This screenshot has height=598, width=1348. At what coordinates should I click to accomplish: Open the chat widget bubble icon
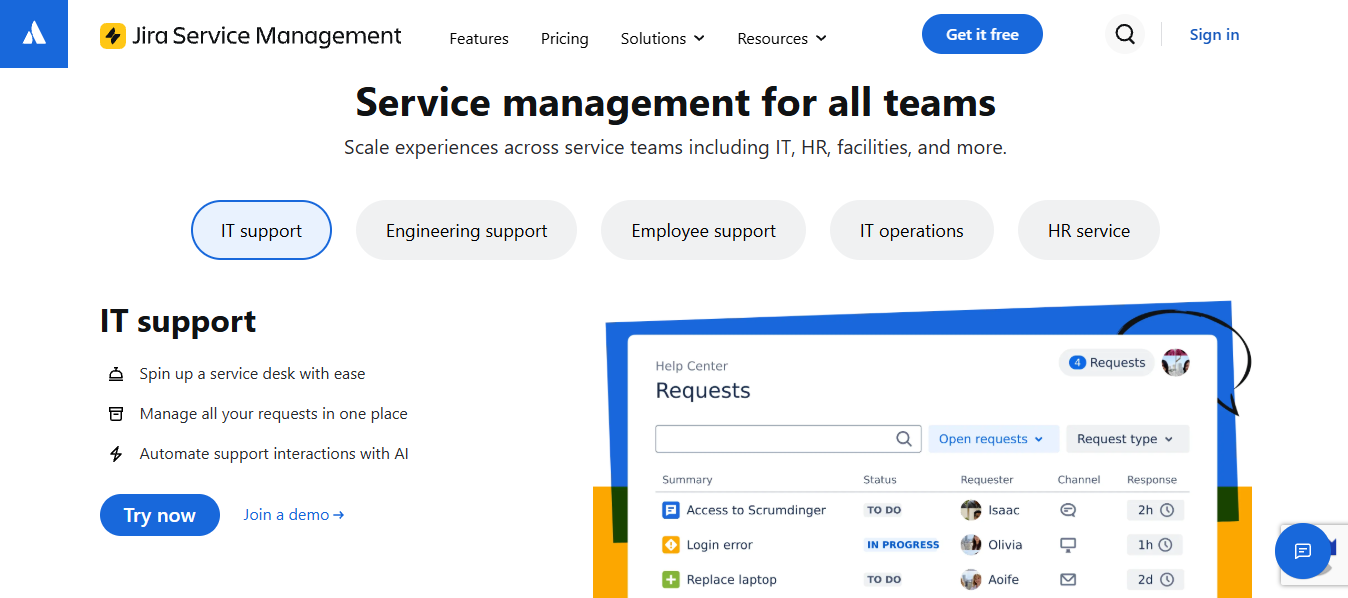pyautogui.click(x=1303, y=551)
